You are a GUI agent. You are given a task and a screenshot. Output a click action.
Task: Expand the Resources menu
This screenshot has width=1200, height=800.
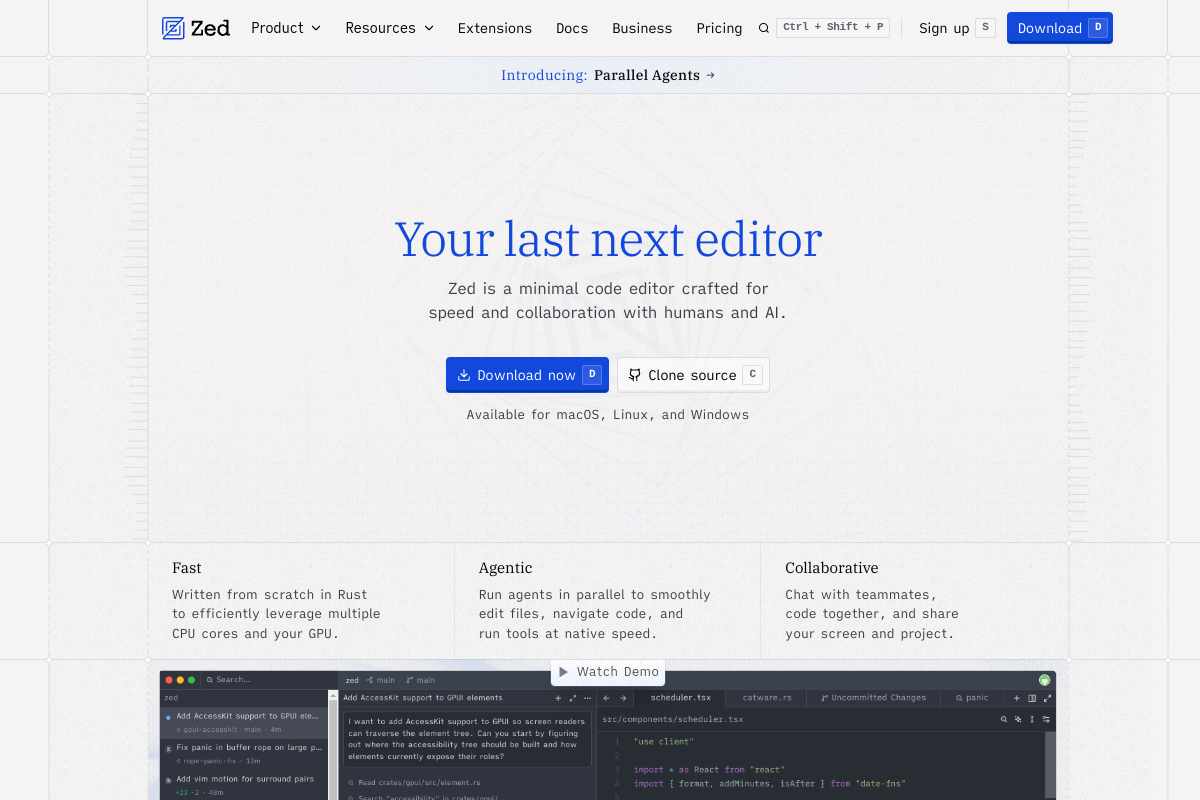[390, 28]
